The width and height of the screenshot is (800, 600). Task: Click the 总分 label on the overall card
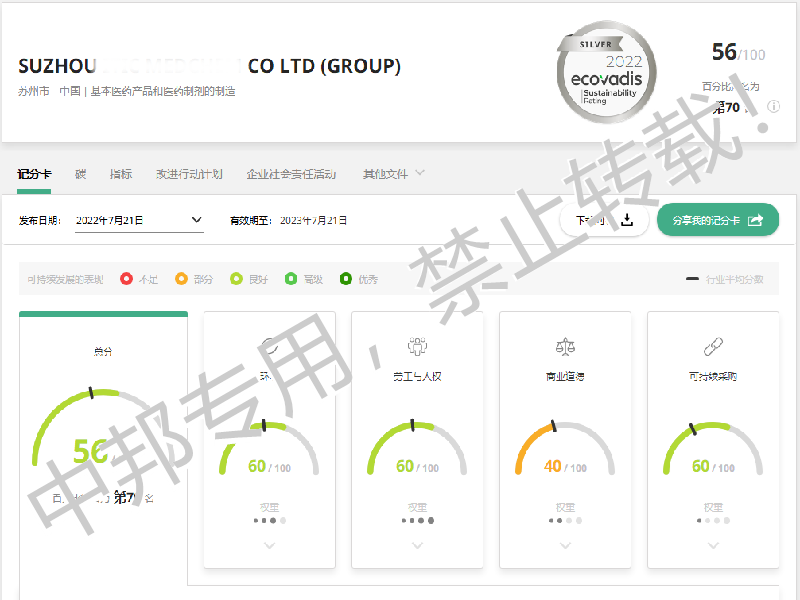[103, 351]
